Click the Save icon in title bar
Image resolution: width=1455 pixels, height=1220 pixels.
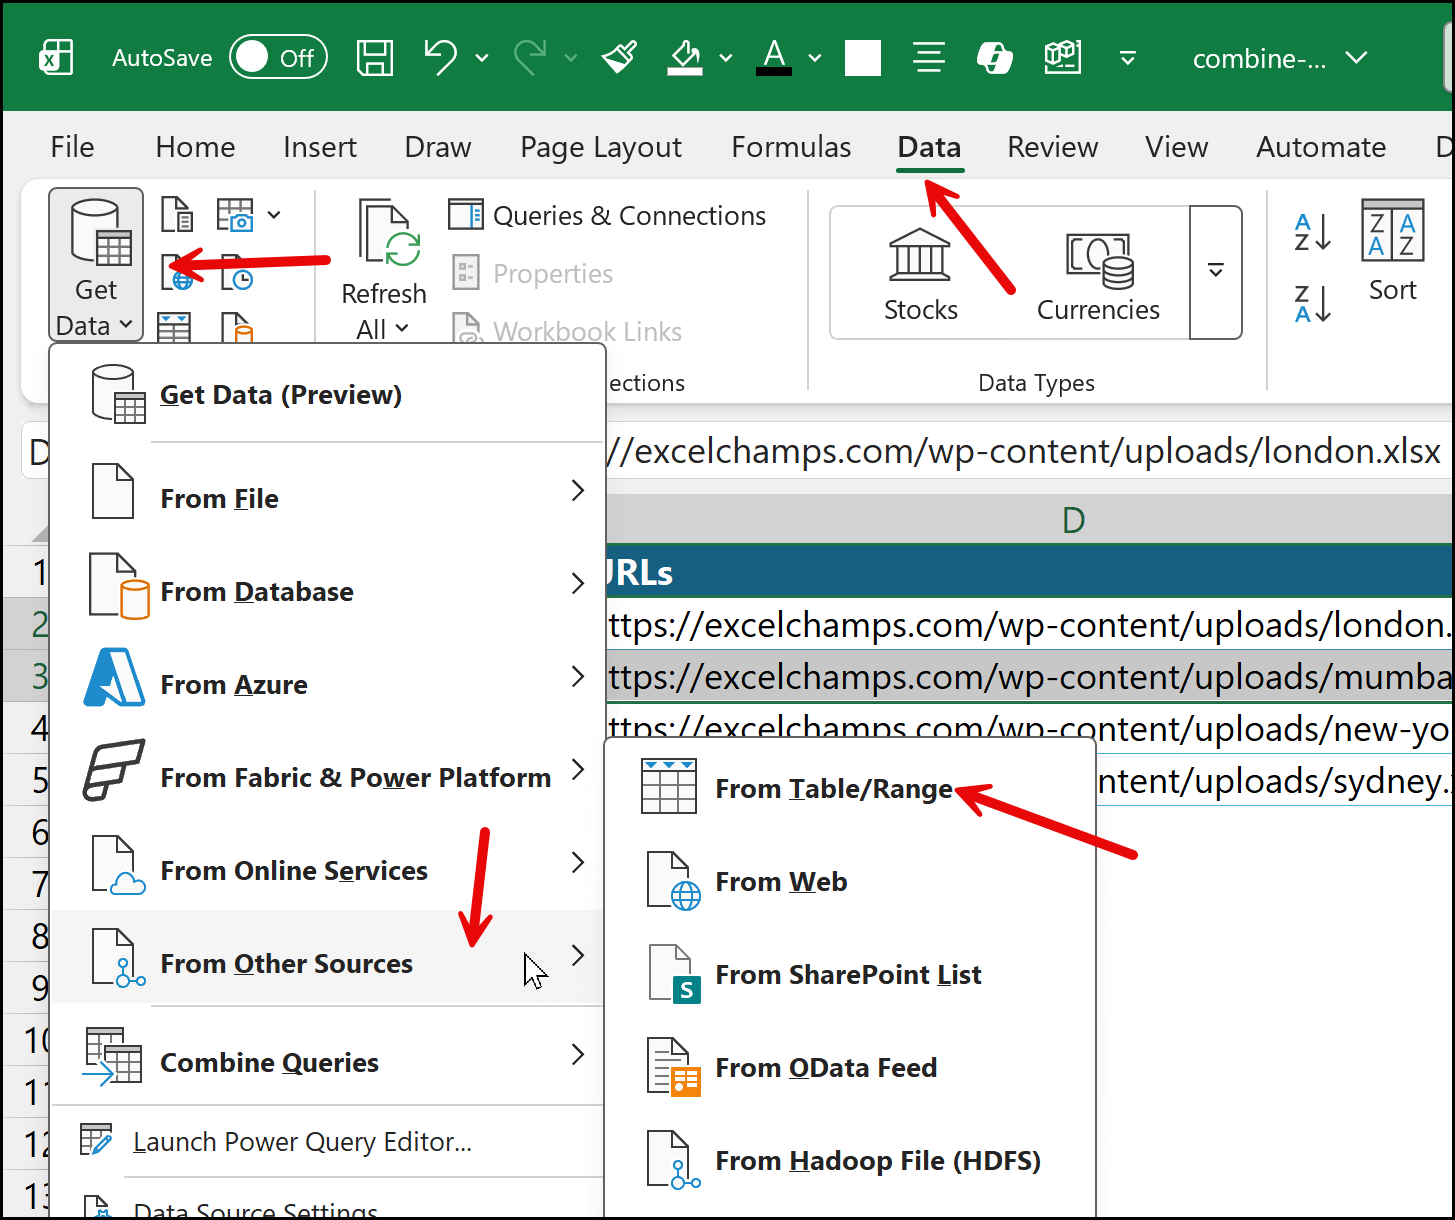coord(375,58)
